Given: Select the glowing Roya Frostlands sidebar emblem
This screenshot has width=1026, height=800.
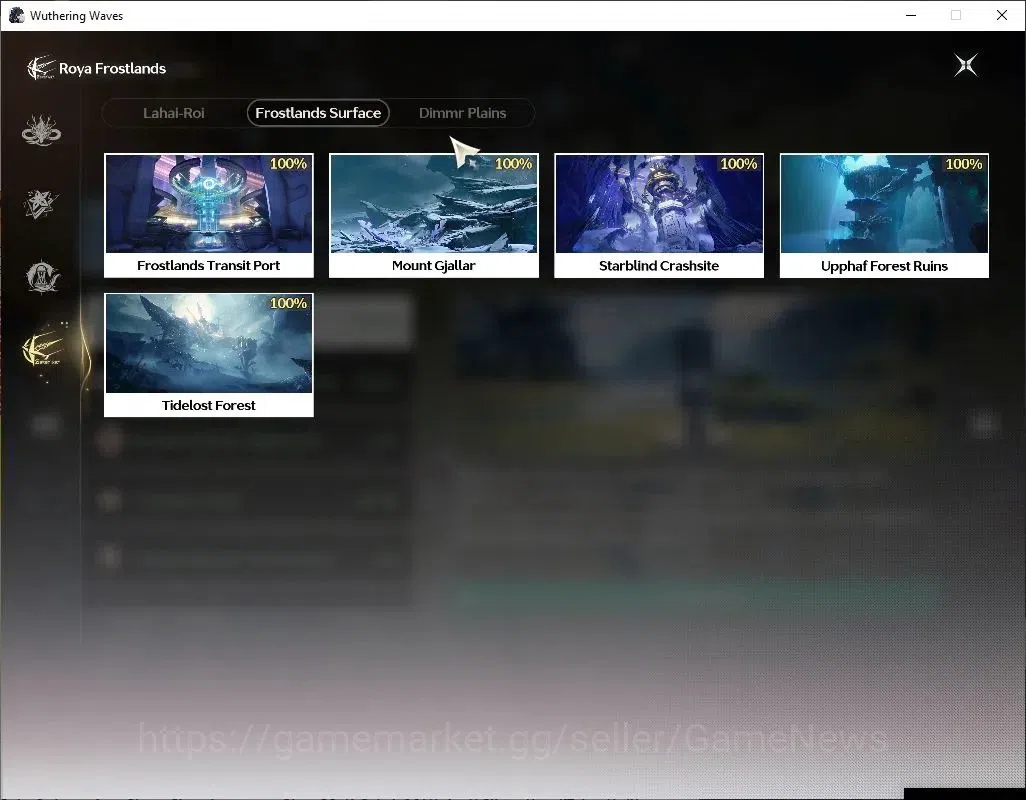Looking at the screenshot, I should (42, 351).
